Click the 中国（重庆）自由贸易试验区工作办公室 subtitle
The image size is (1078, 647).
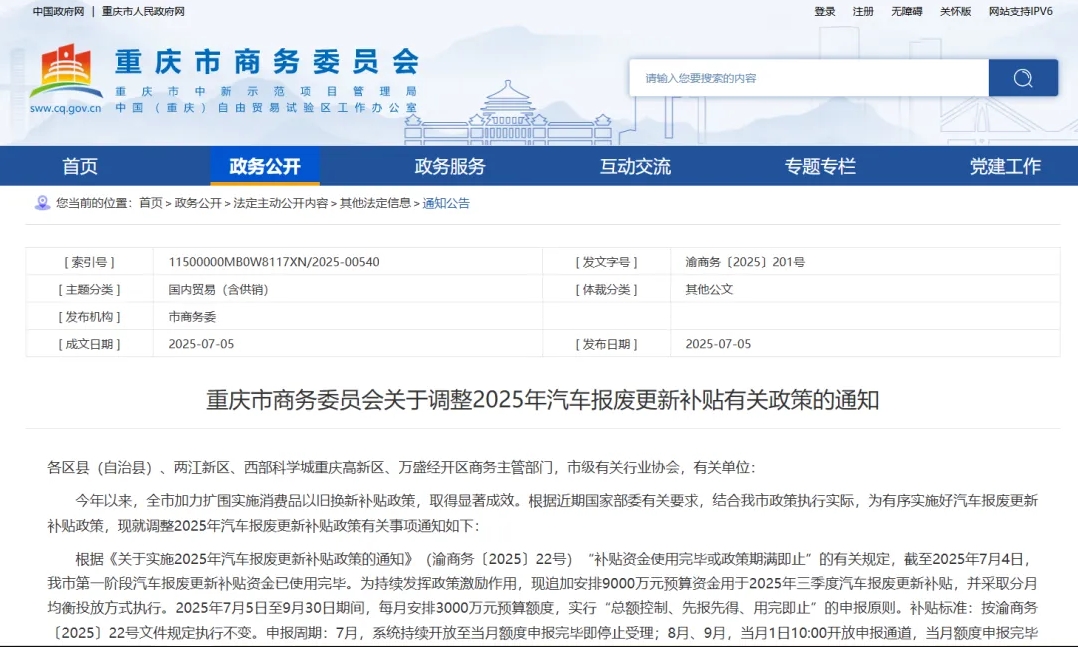266,108
